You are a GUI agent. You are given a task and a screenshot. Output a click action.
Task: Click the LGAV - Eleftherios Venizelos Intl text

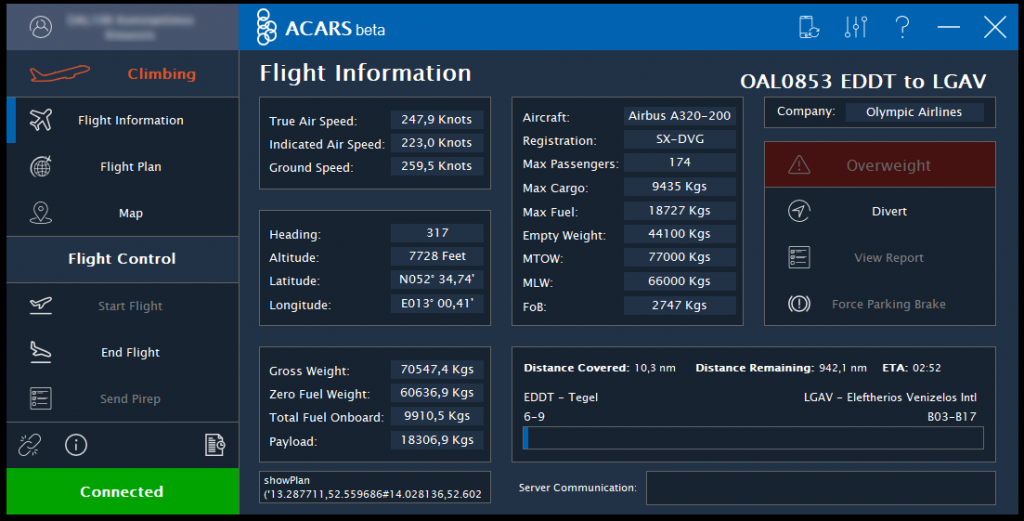[x=890, y=397]
